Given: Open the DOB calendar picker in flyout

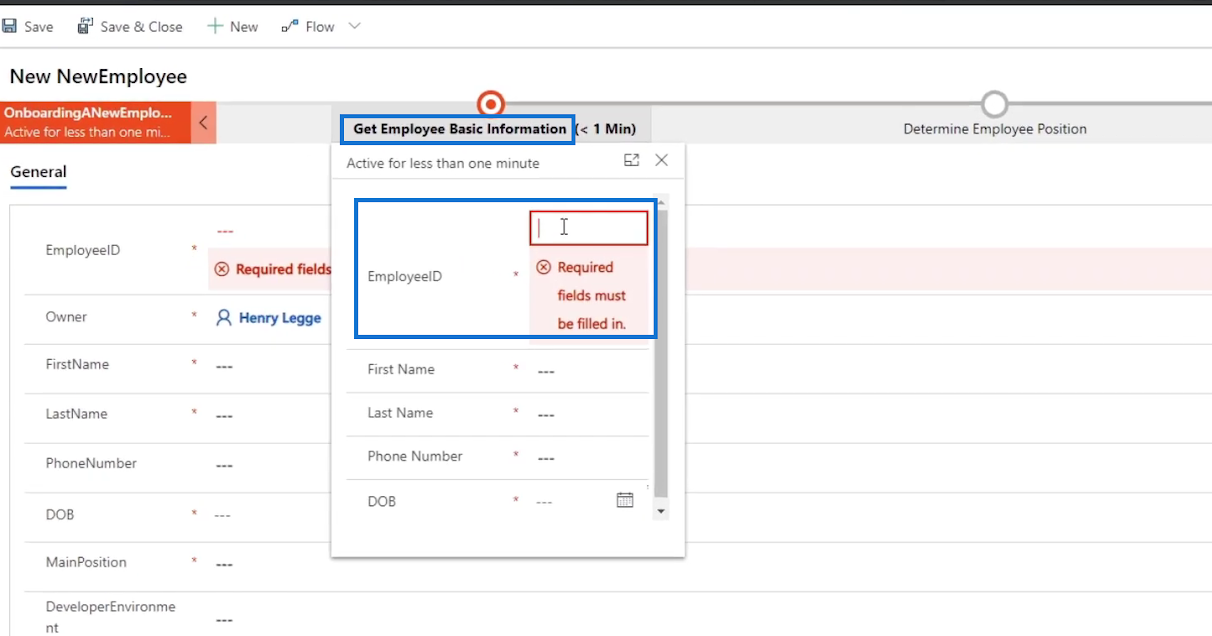Looking at the screenshot, I should pyautogui.click(x=625, y=500).
